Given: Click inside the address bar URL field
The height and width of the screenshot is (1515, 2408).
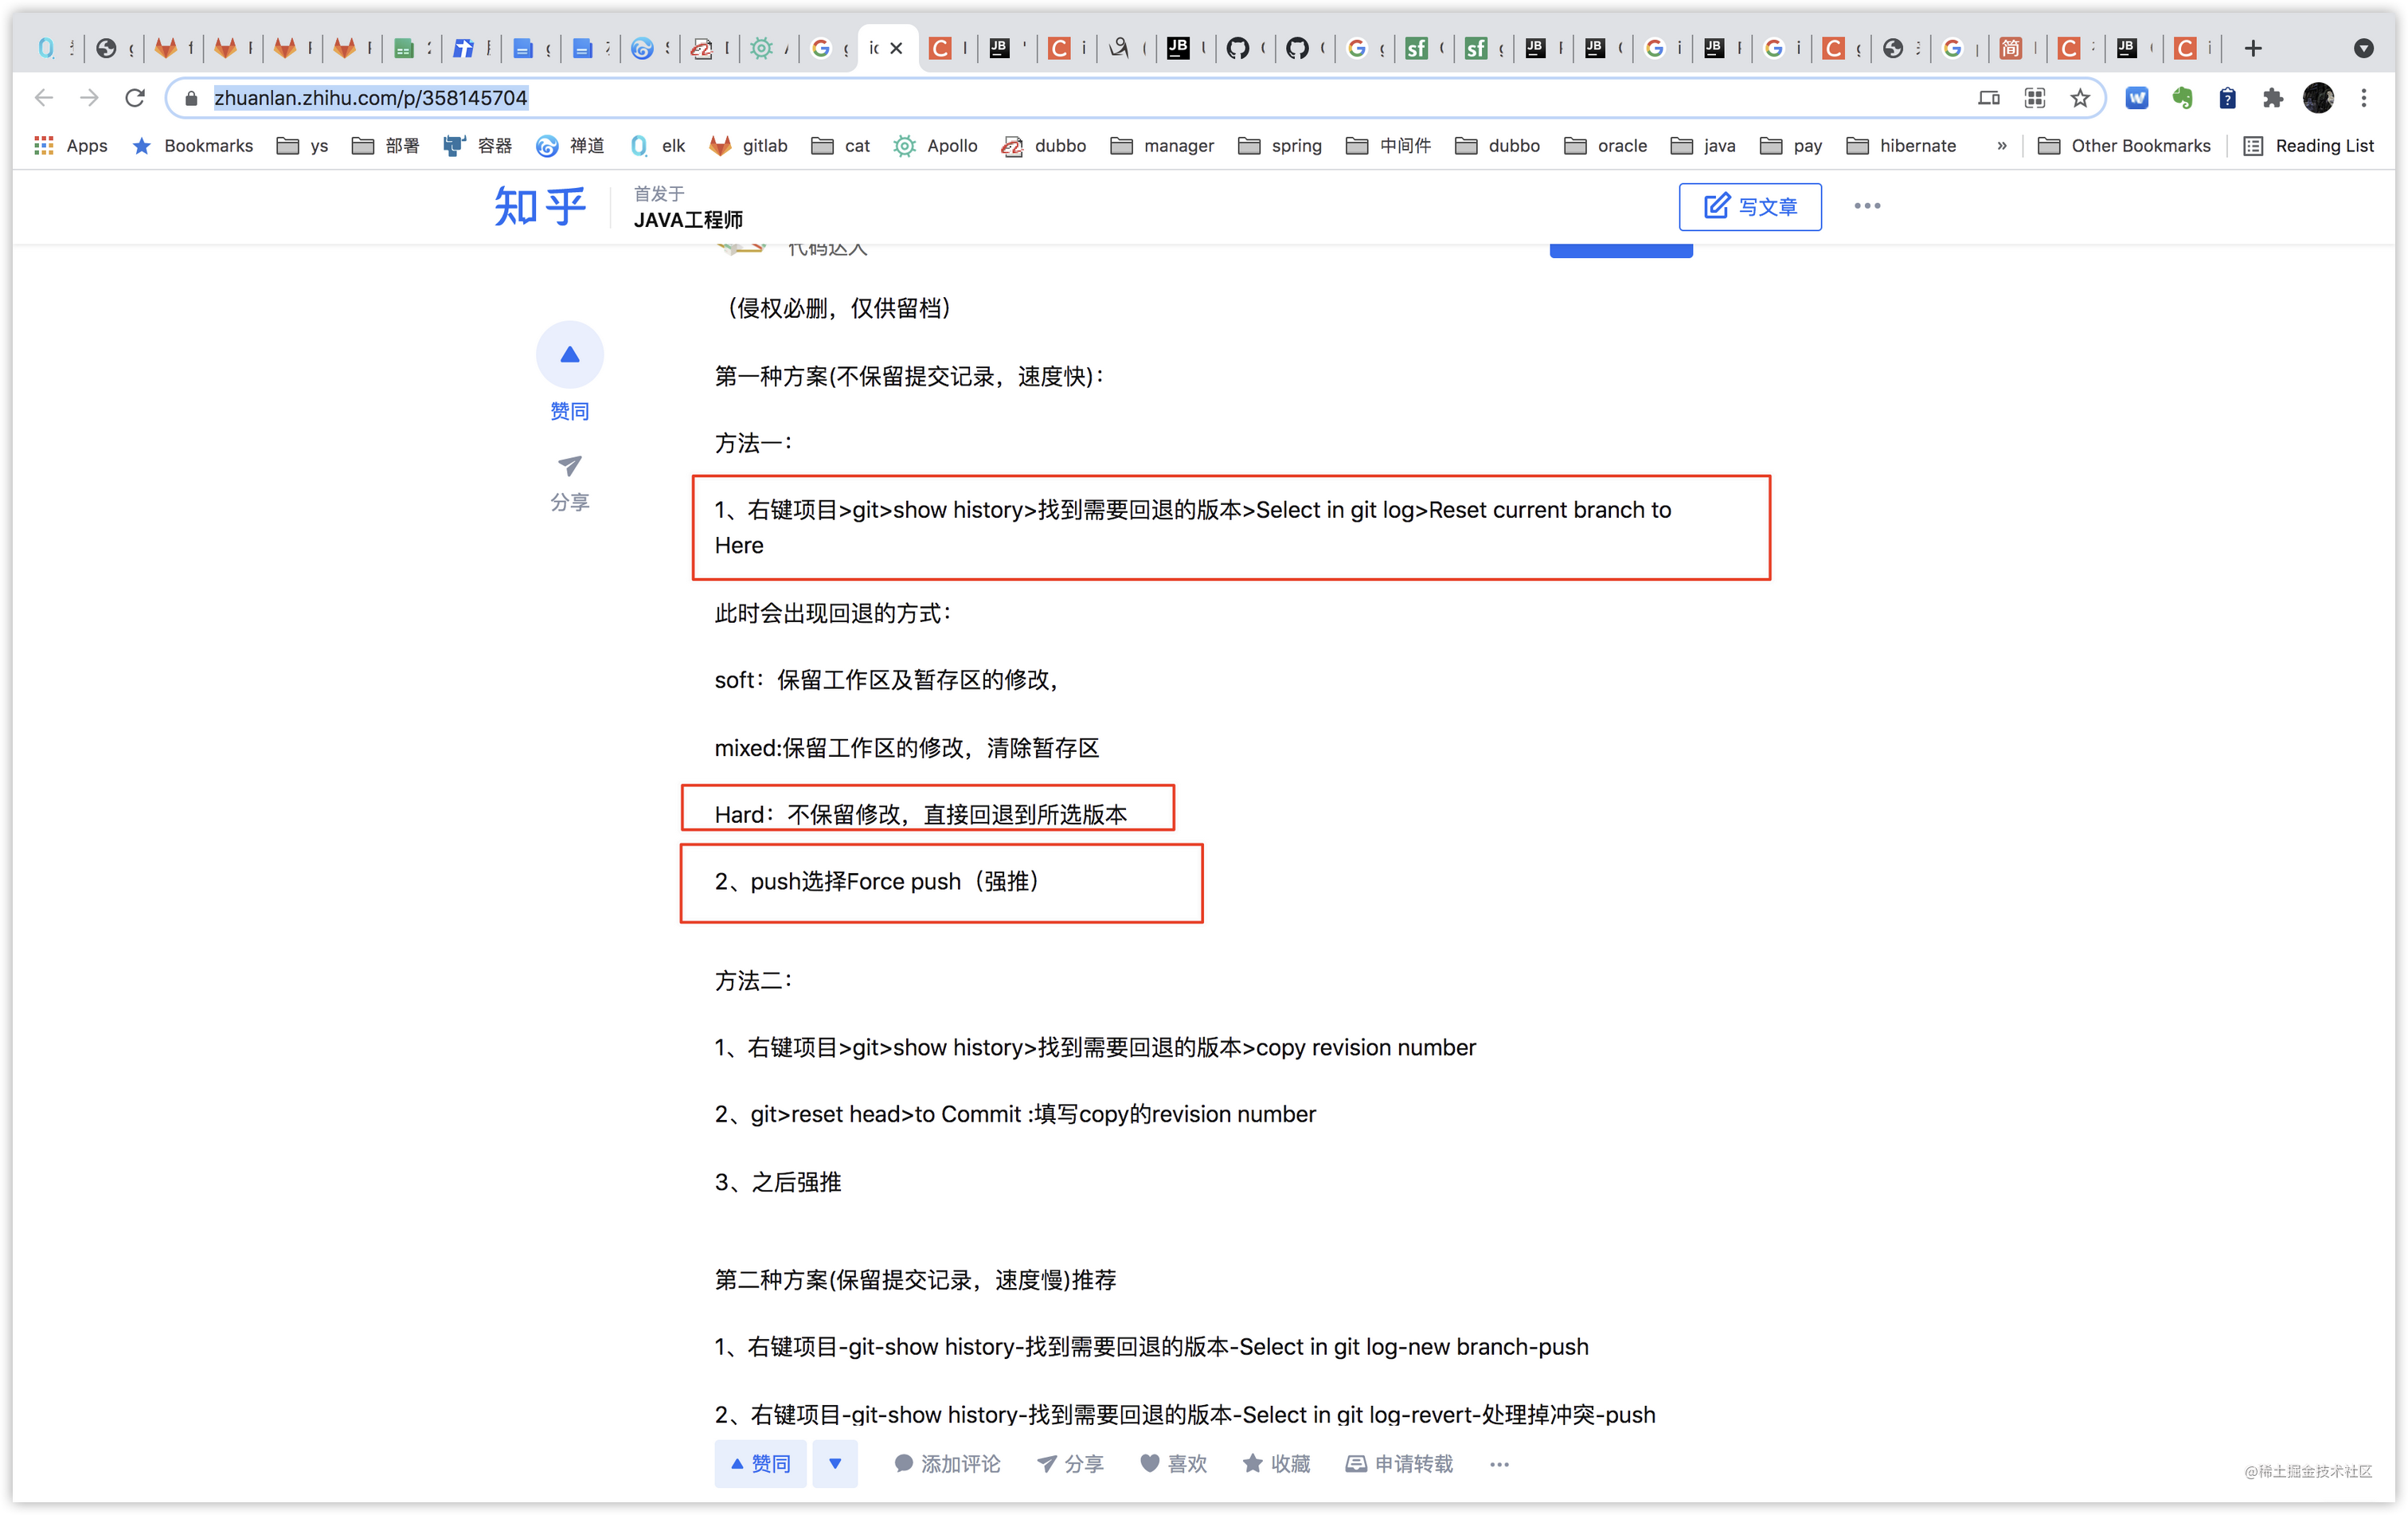Looking at the screenshot, I should (x=370, y=97).
